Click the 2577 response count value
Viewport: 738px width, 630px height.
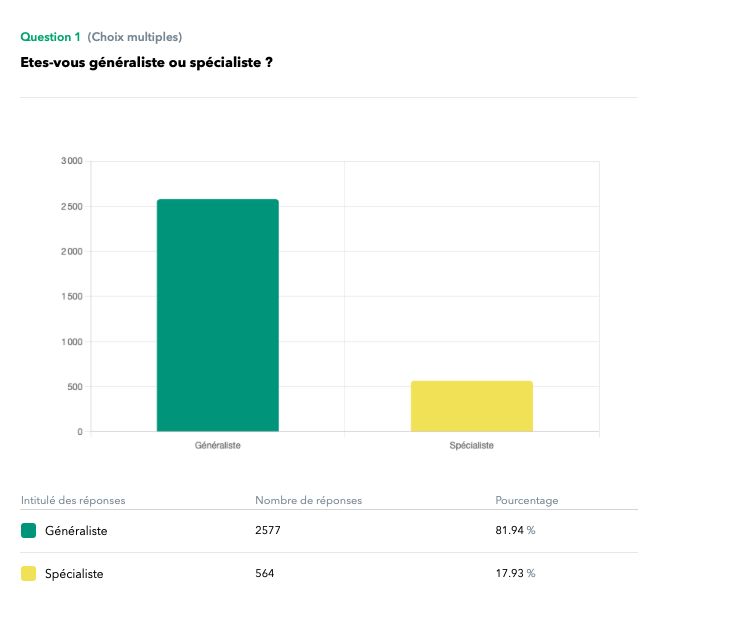[268, 531]
